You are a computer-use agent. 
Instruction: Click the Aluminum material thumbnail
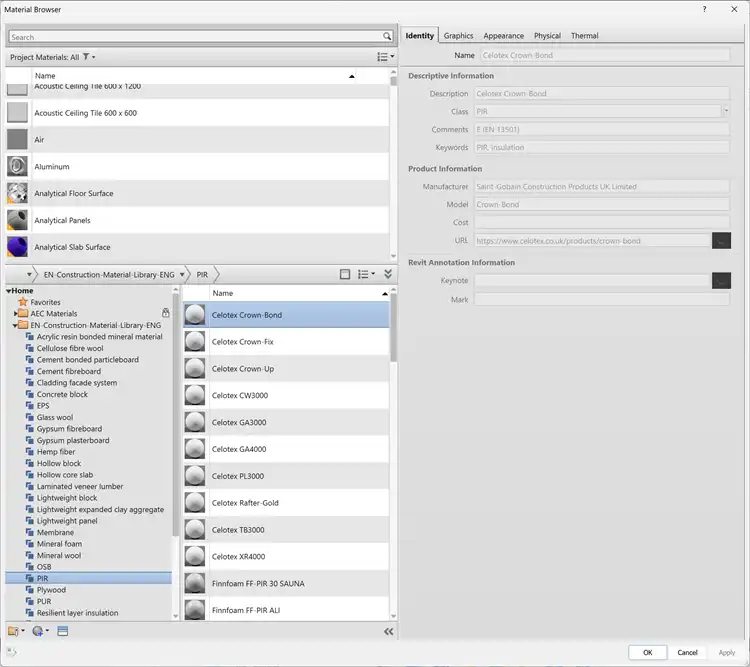17,167
